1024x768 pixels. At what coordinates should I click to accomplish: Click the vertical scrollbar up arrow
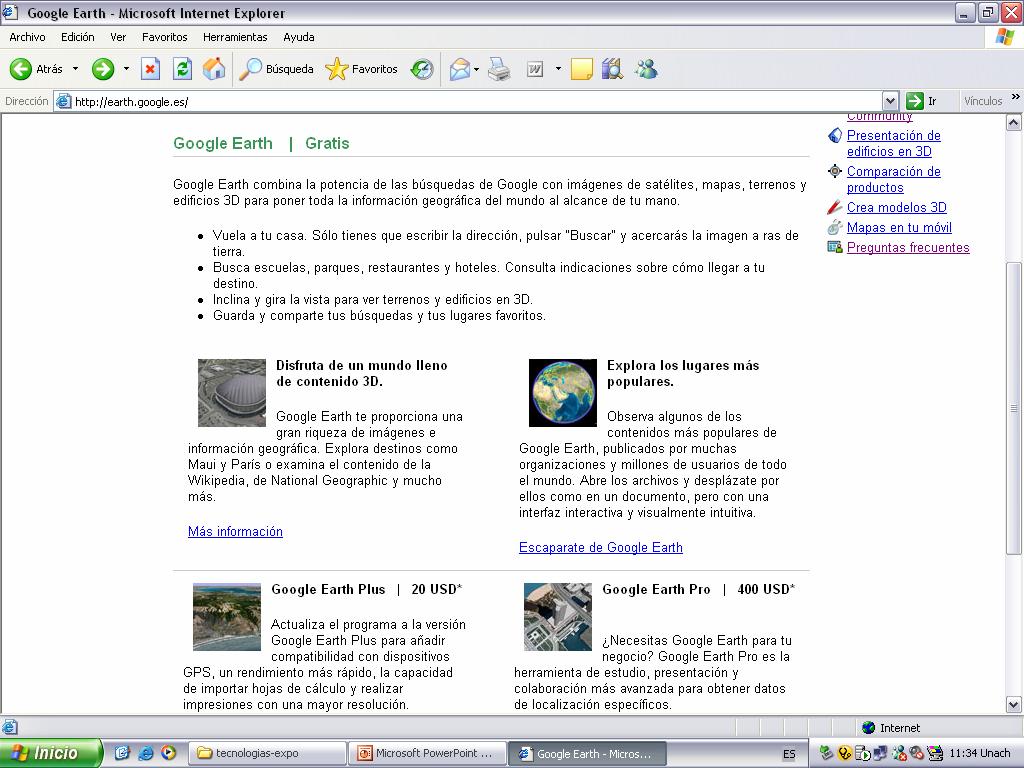click(x=1013, y=122)
